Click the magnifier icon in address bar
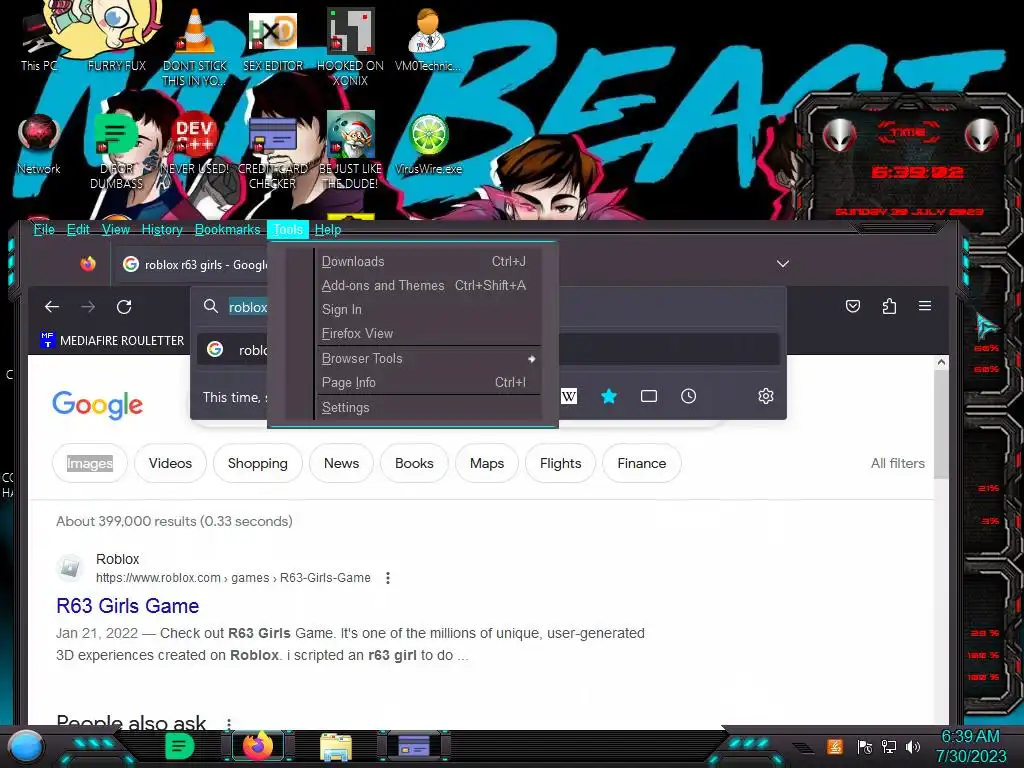 (x=210, y=306)
